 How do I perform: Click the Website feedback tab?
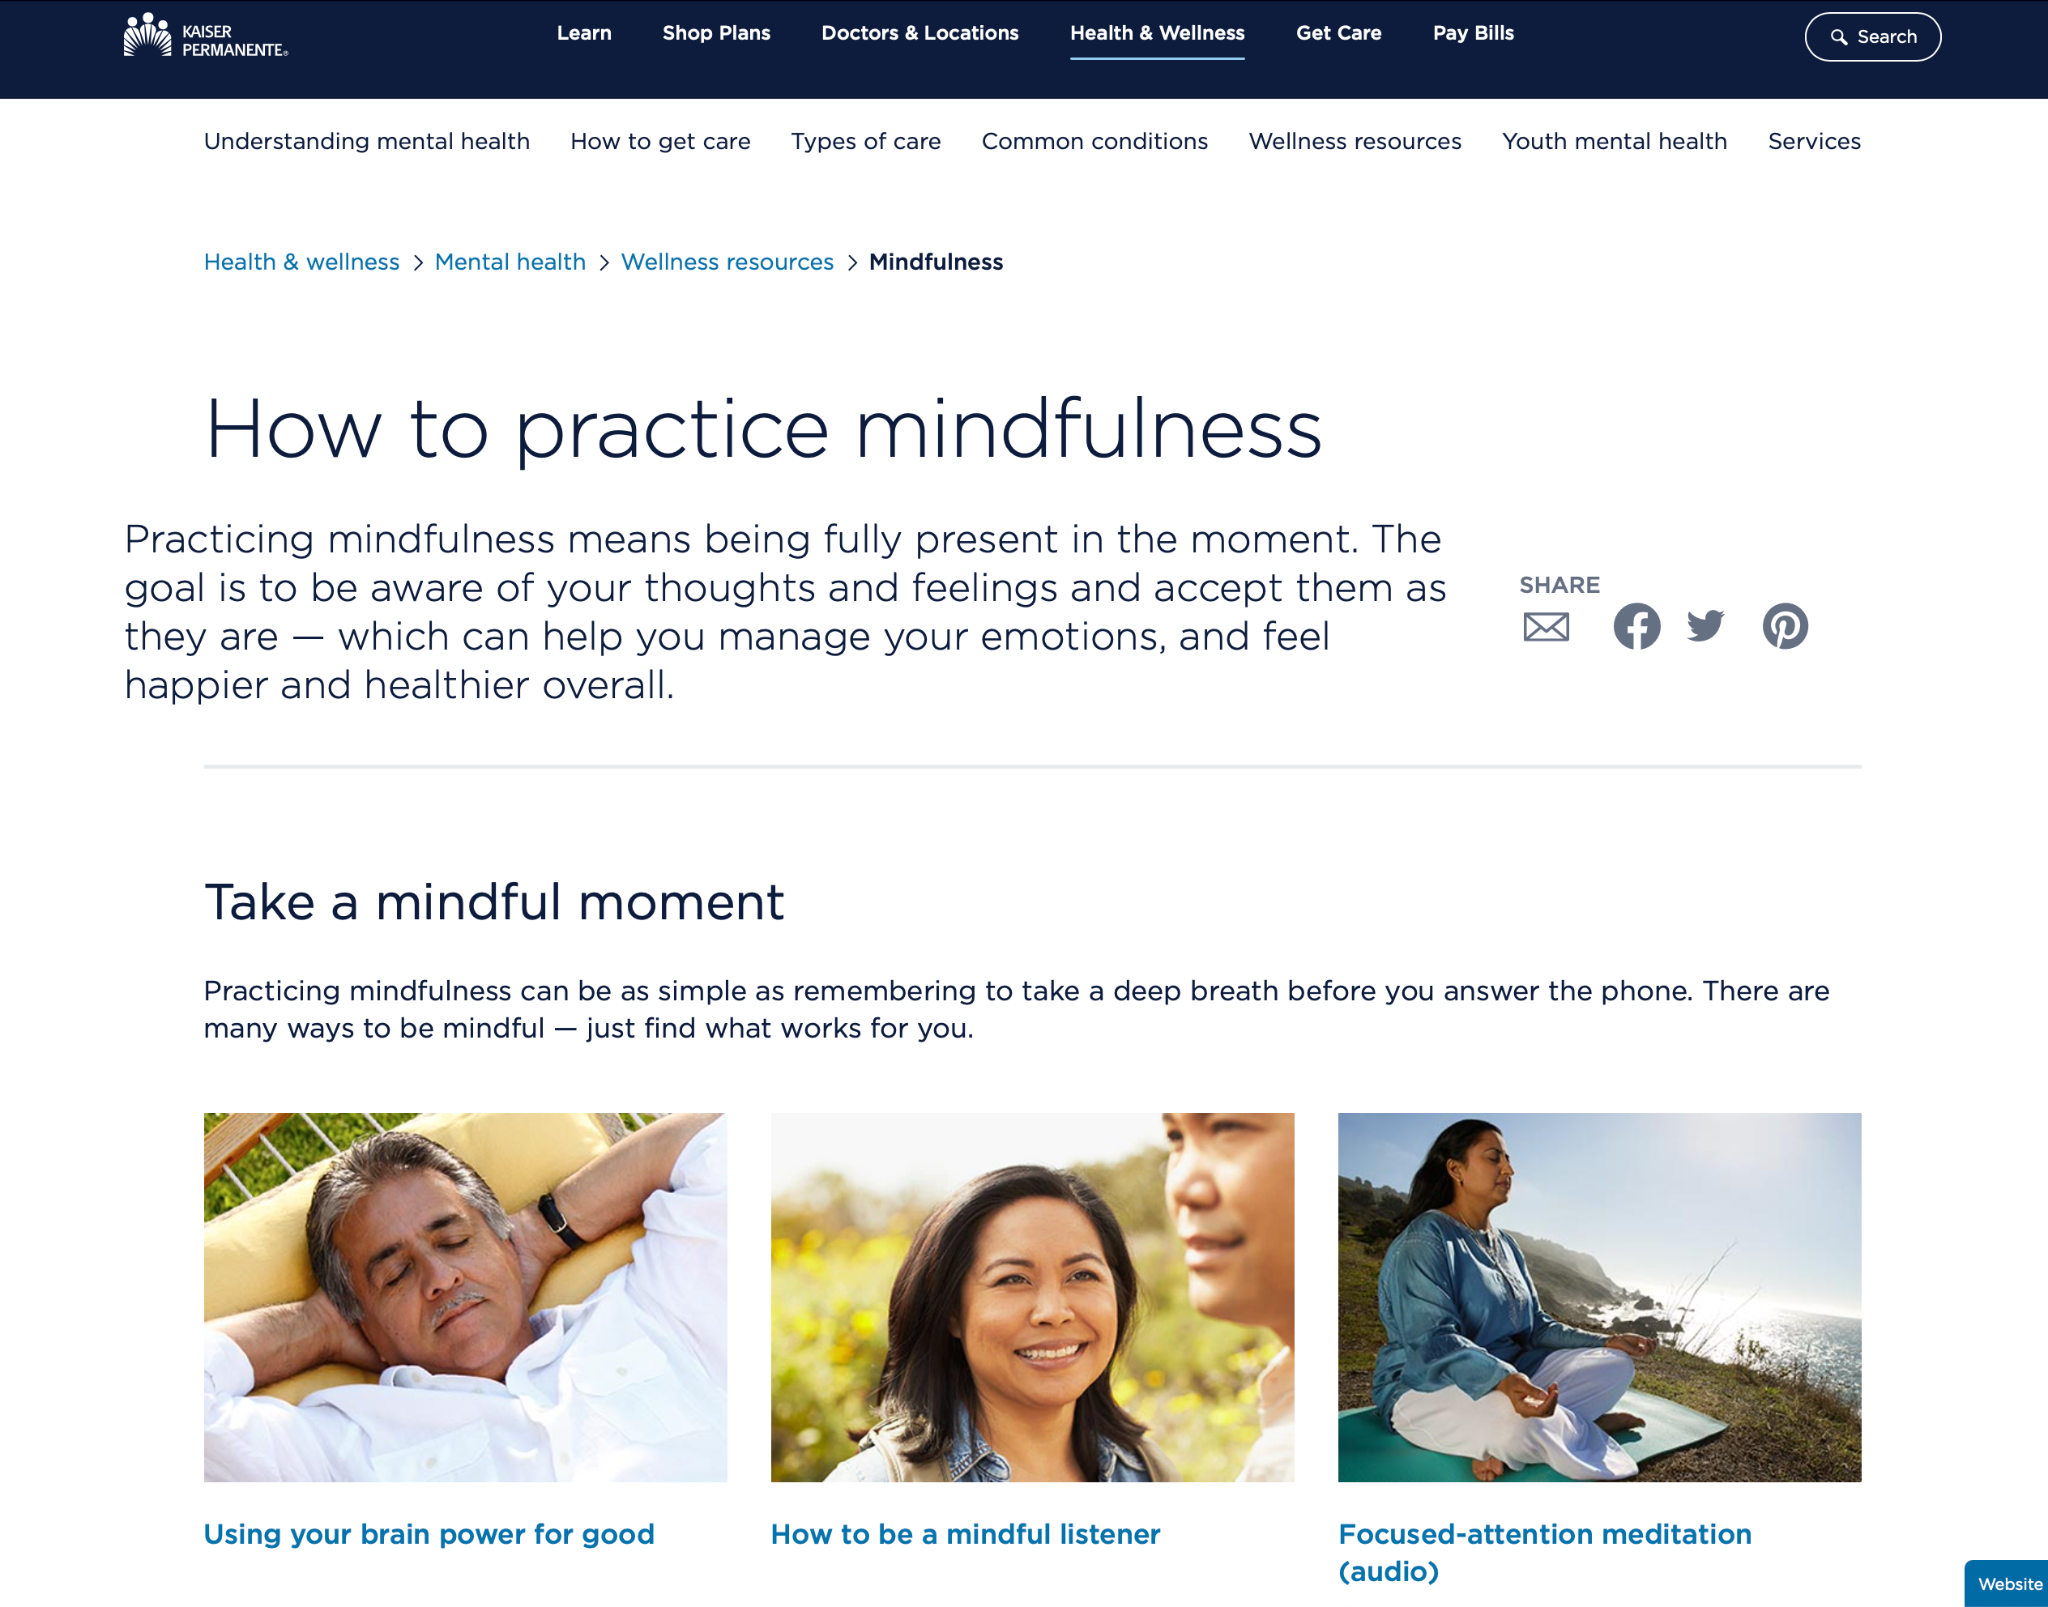click(2007, 1584)
